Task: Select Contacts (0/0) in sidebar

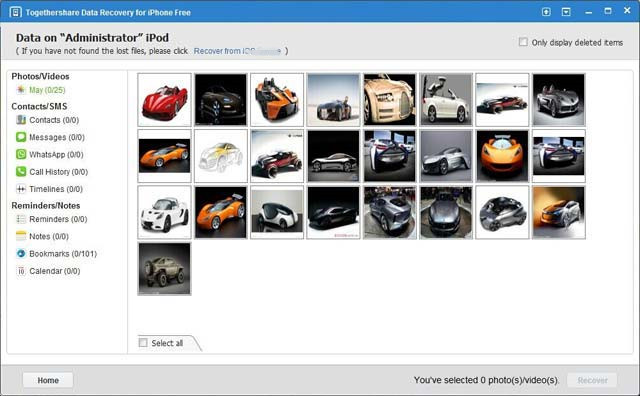Action: tap(54, 120)
